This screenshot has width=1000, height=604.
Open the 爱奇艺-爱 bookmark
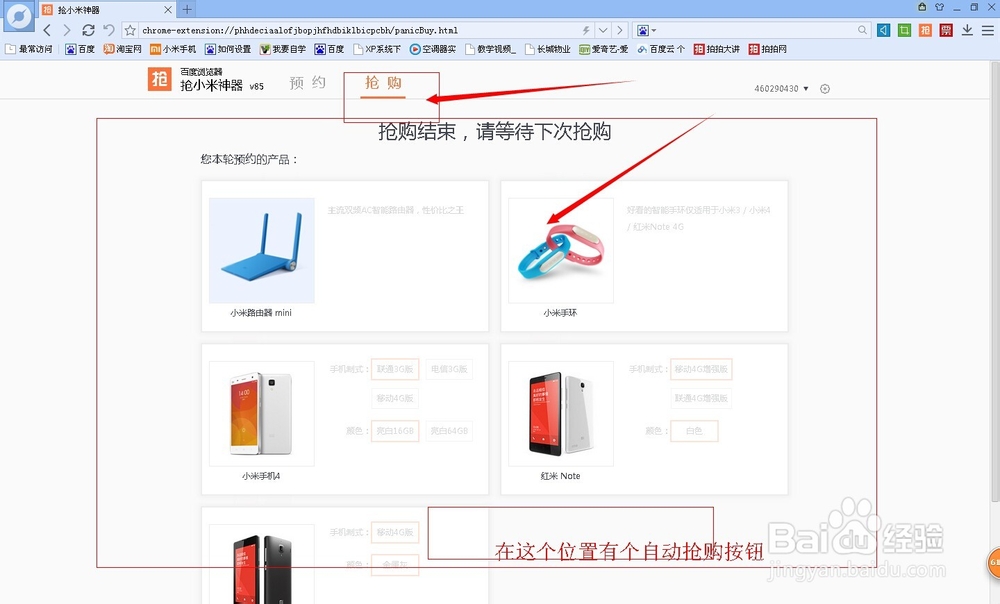click(x=603, y=49)
